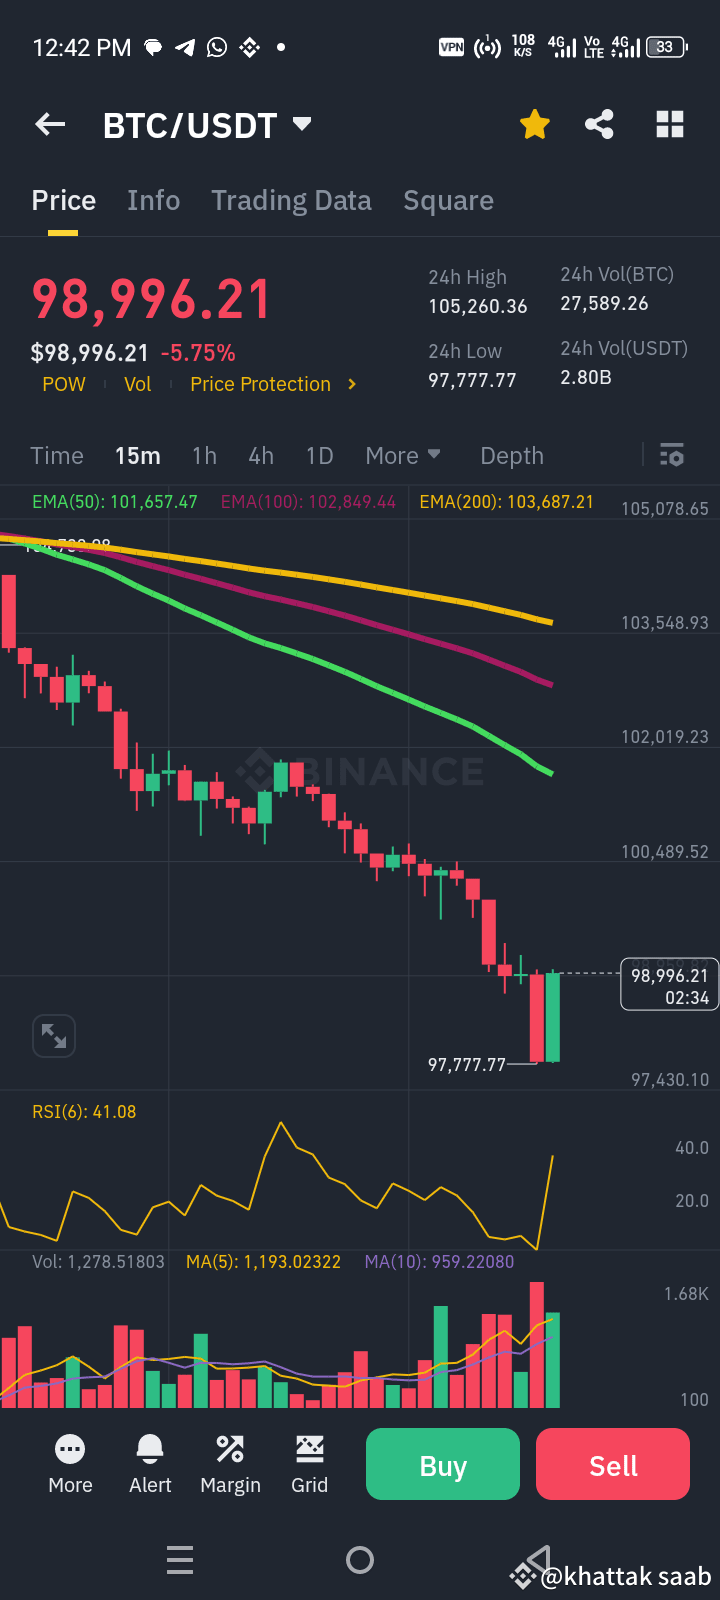Tap the 24h High value 105,260.36
The width and height of the screenshot is (720, 1600).
click(478, 306)
